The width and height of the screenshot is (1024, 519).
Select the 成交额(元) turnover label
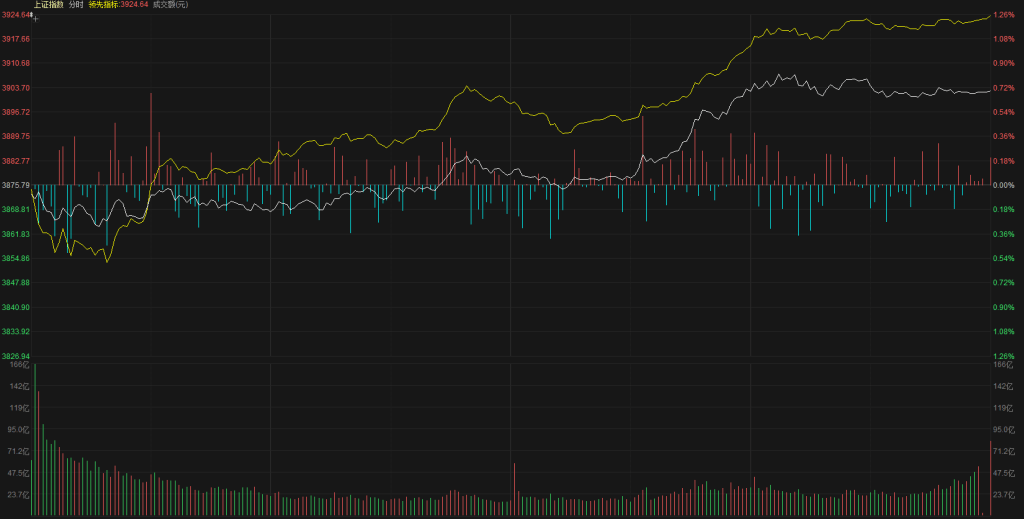(169, 5)
